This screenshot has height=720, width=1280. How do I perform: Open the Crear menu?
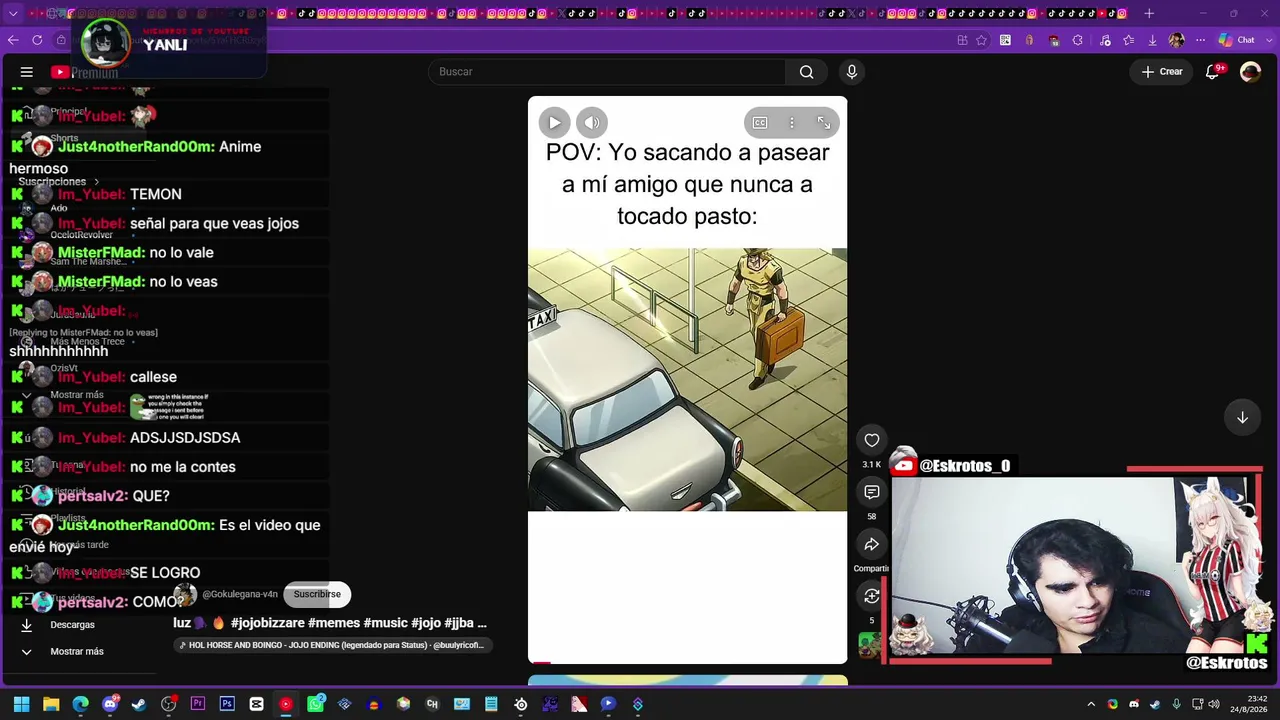coord(1162,72)
